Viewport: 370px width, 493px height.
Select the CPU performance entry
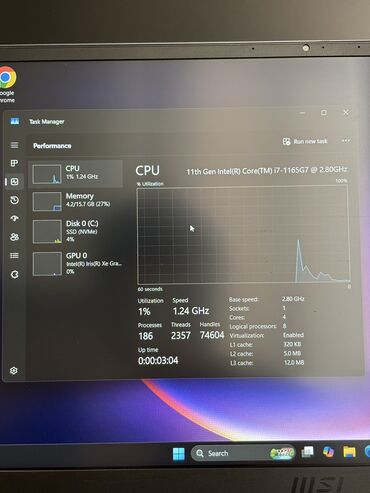(76, 173)
